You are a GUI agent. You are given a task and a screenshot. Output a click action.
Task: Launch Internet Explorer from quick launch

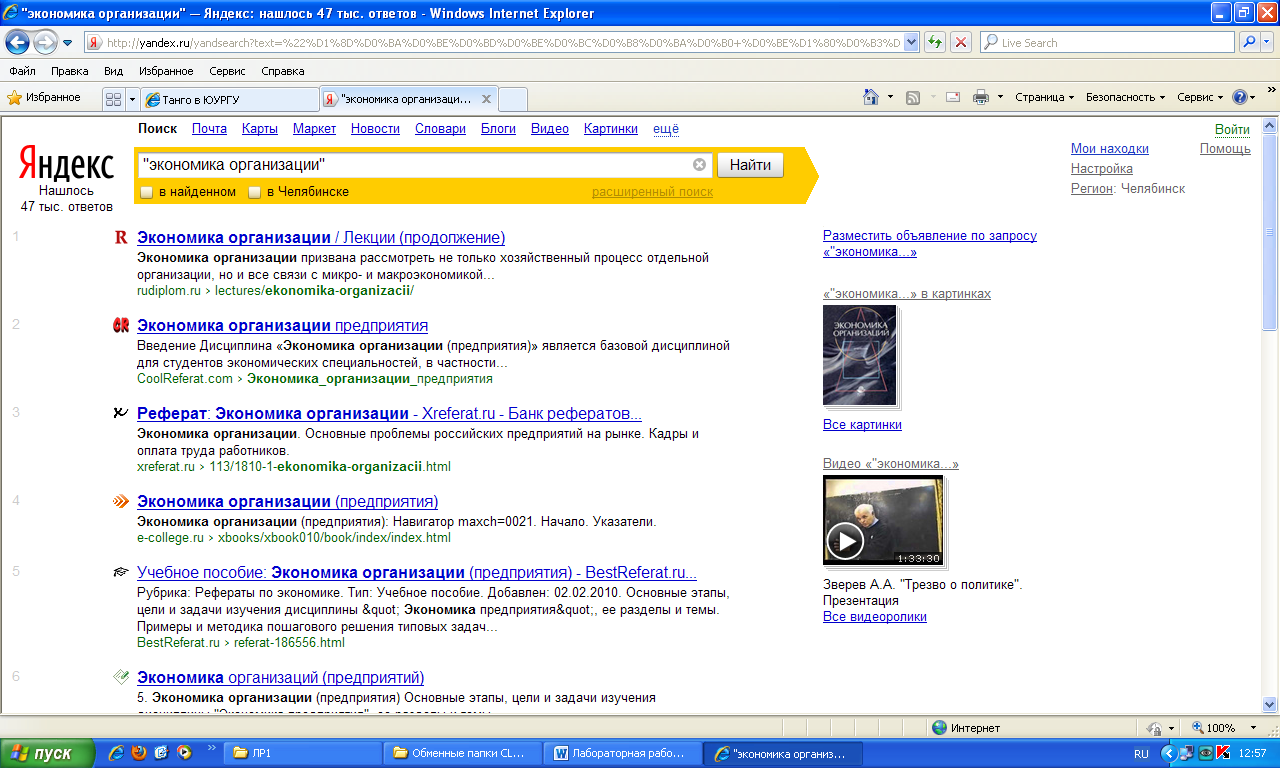tap(116, 753)
